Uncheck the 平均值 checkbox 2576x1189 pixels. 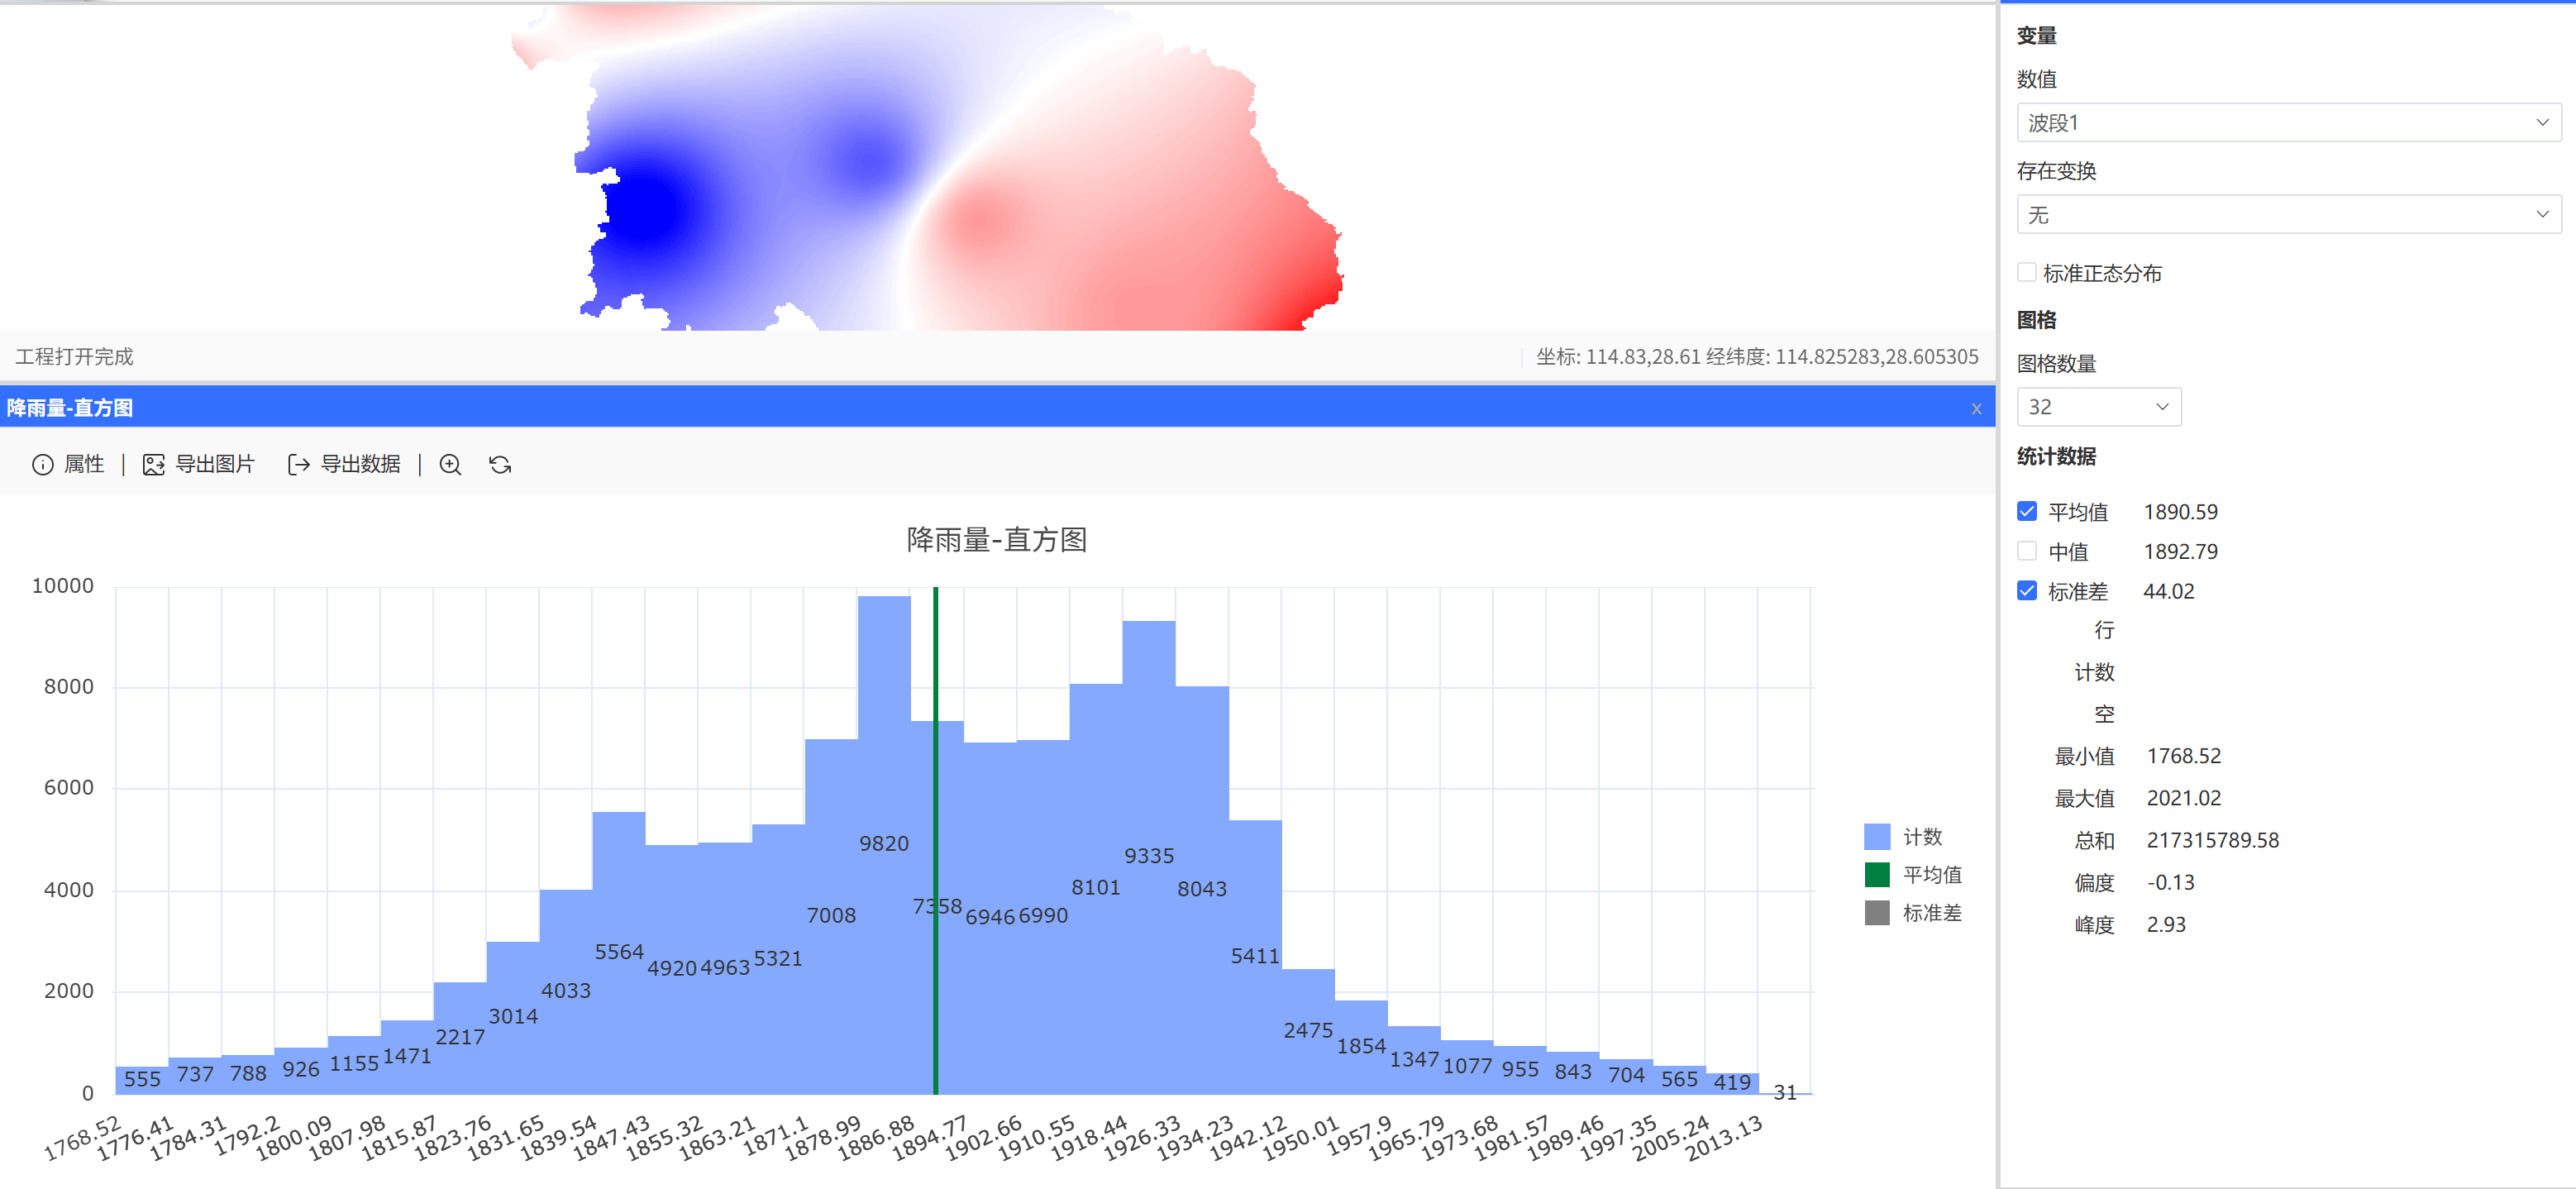pyautogui.click(x=2027, y=511)
